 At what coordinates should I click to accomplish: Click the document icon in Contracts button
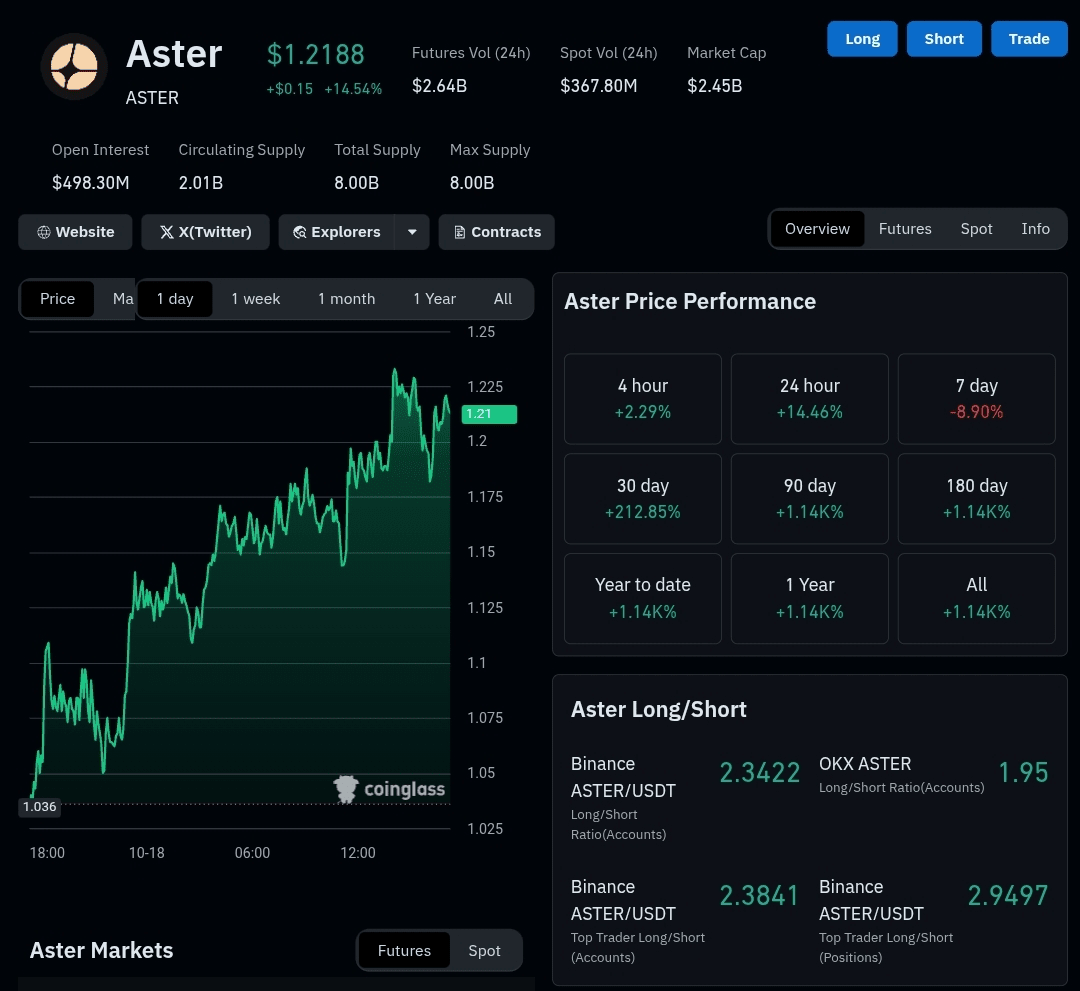[459, 232]
